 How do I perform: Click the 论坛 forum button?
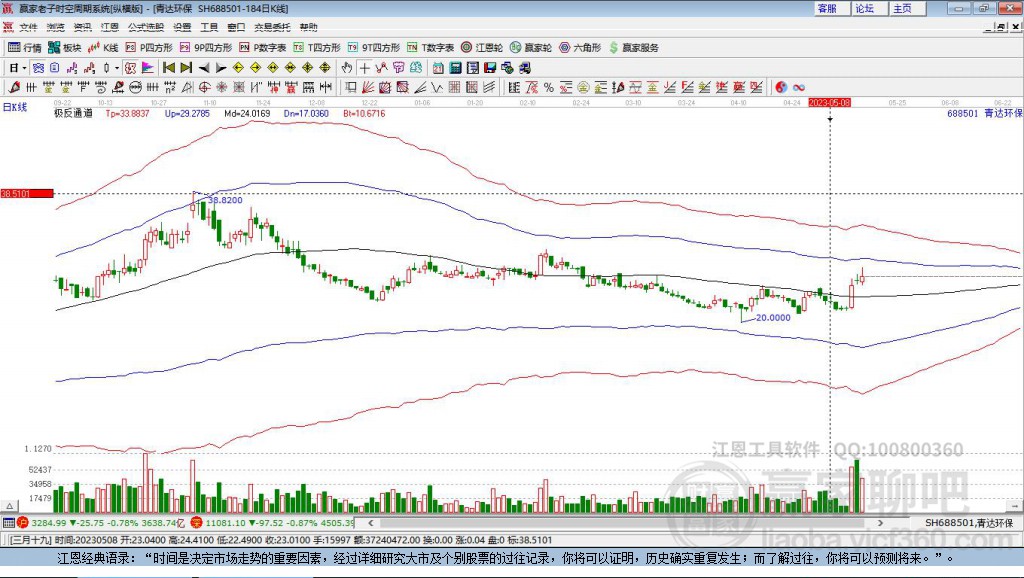(866, 8)
